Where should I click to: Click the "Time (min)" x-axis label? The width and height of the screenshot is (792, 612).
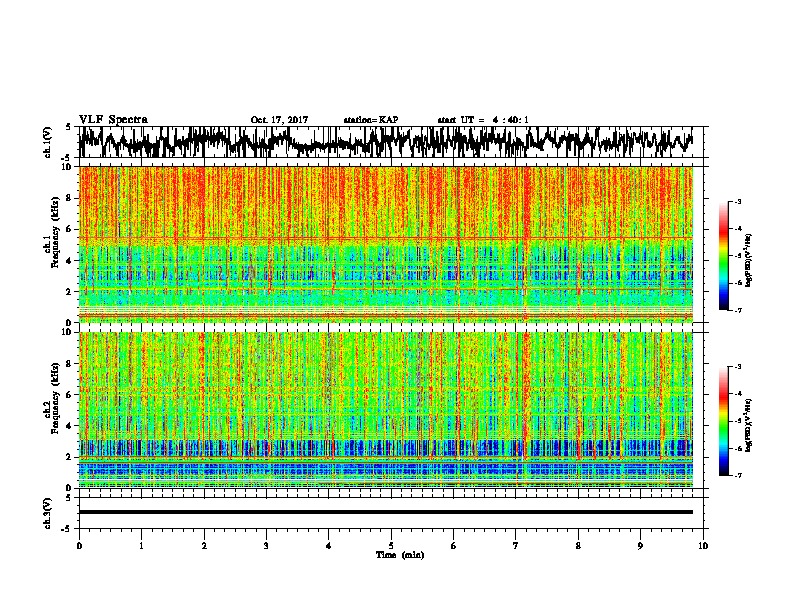[400, 555]
